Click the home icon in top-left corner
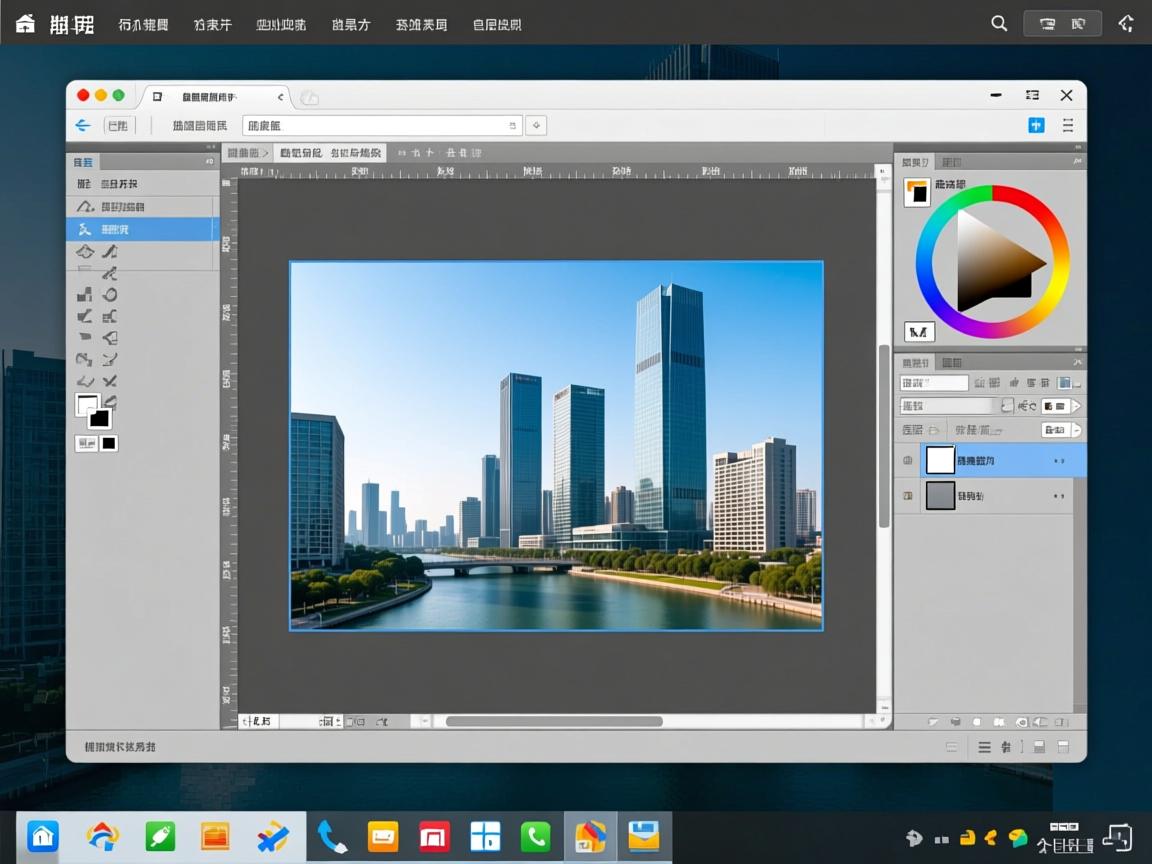This screenshot has height=864, width=1152. (25, 23)
